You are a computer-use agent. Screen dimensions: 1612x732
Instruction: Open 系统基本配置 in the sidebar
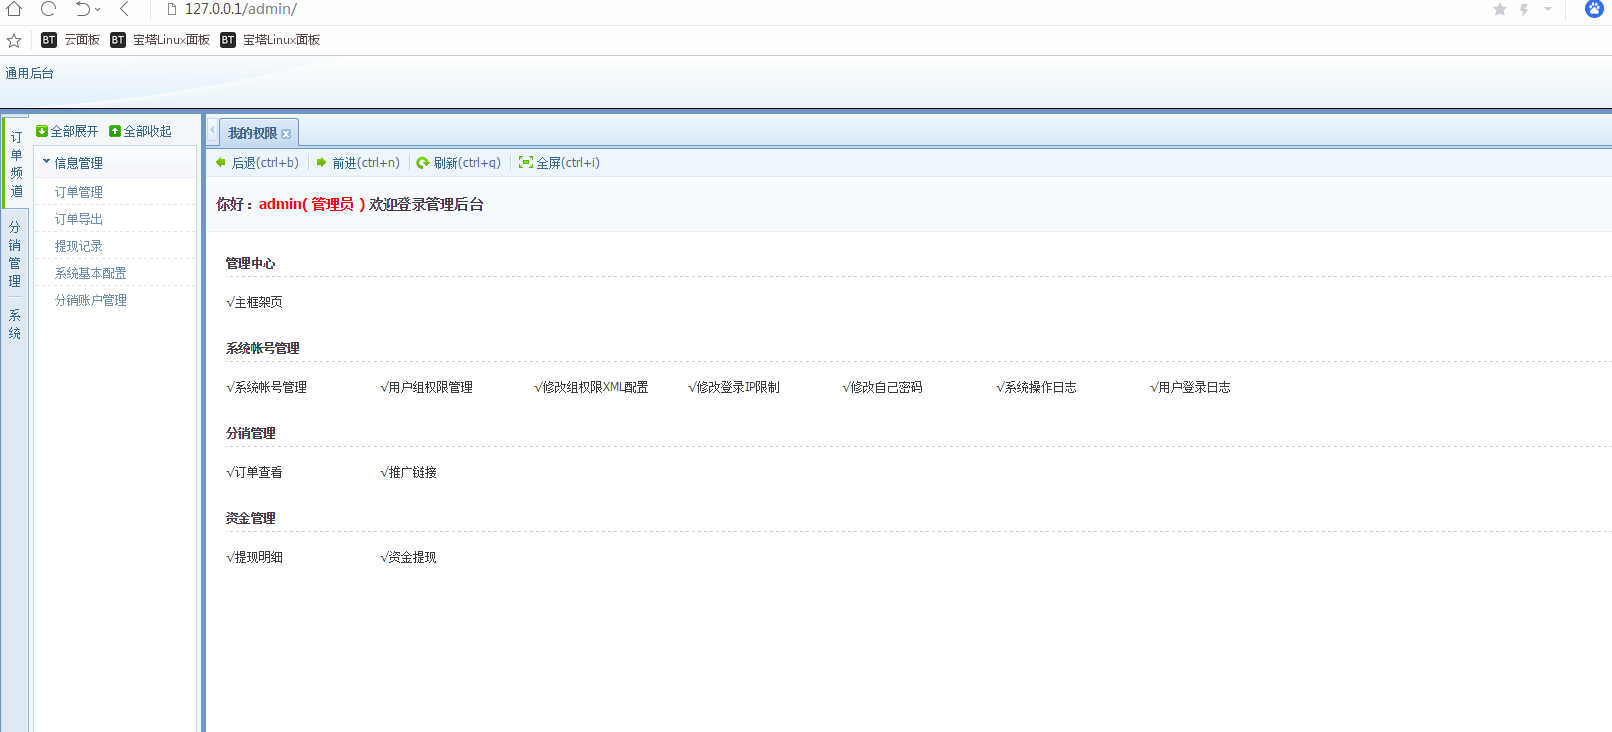(x=91, y=273)
